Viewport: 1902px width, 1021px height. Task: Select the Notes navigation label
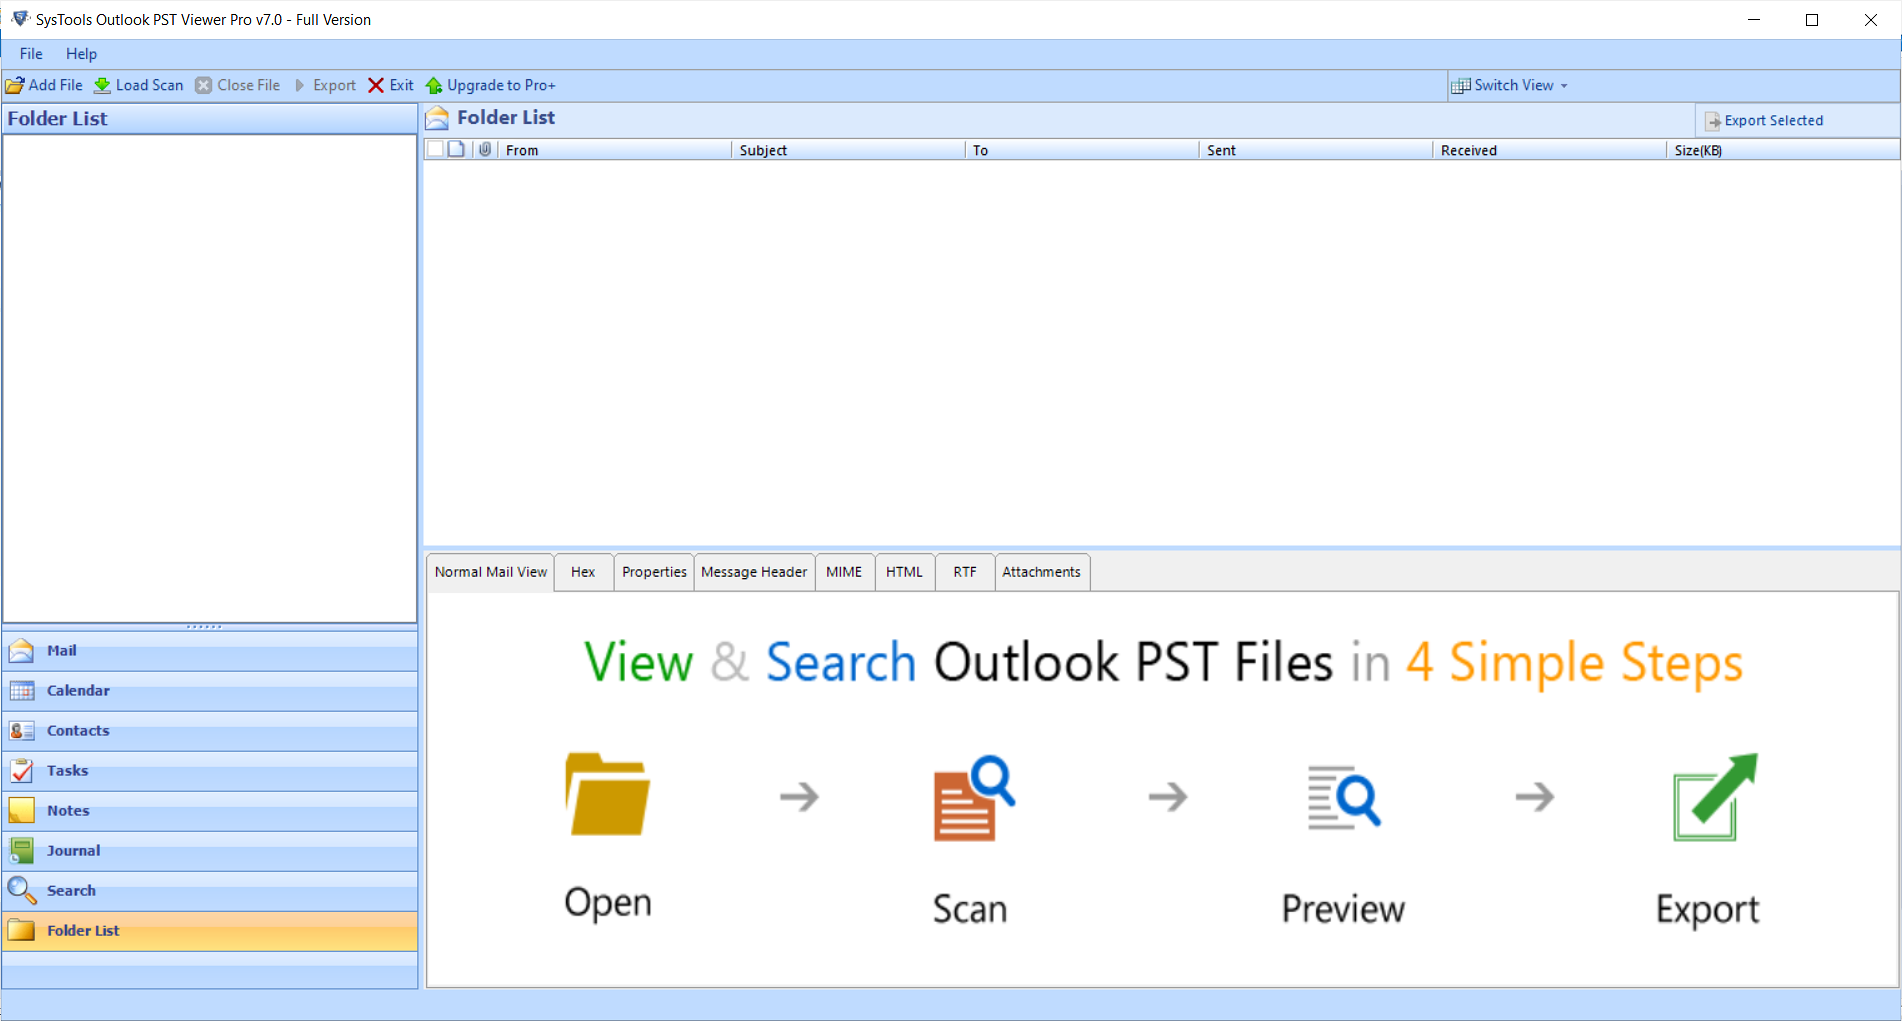(x=68, y=811)
